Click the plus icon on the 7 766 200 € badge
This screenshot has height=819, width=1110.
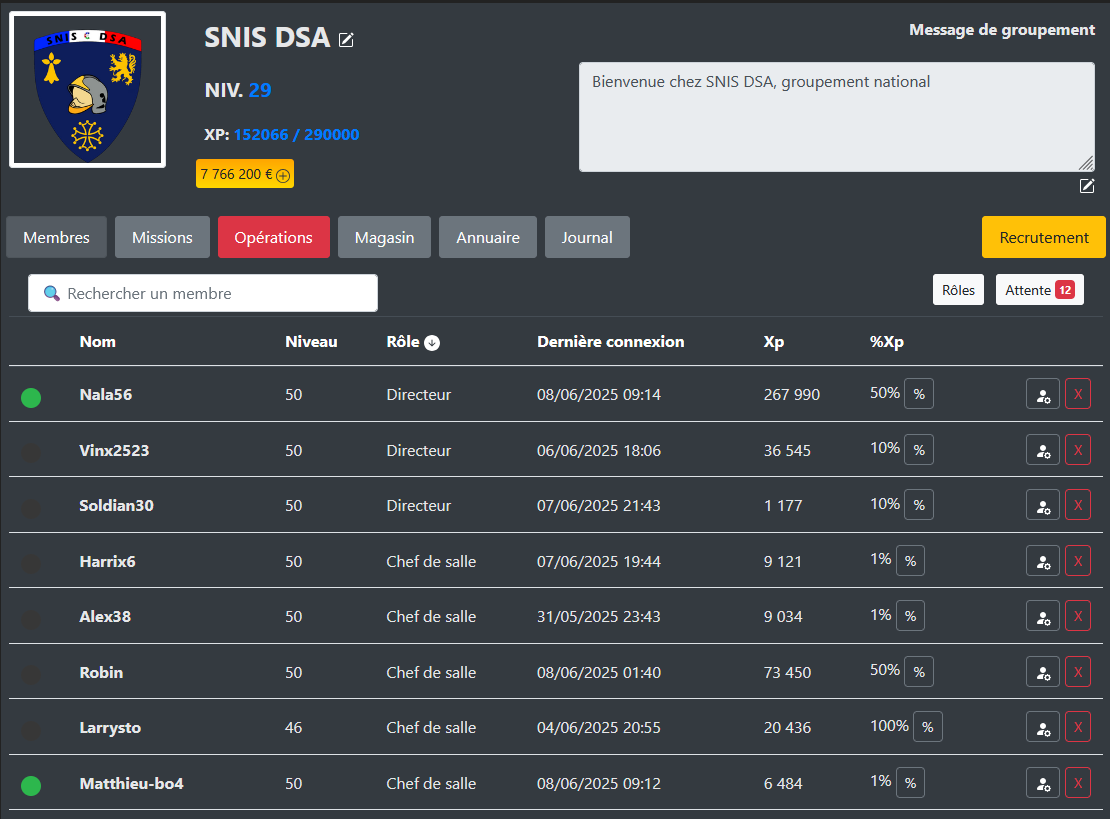point(283,175)
